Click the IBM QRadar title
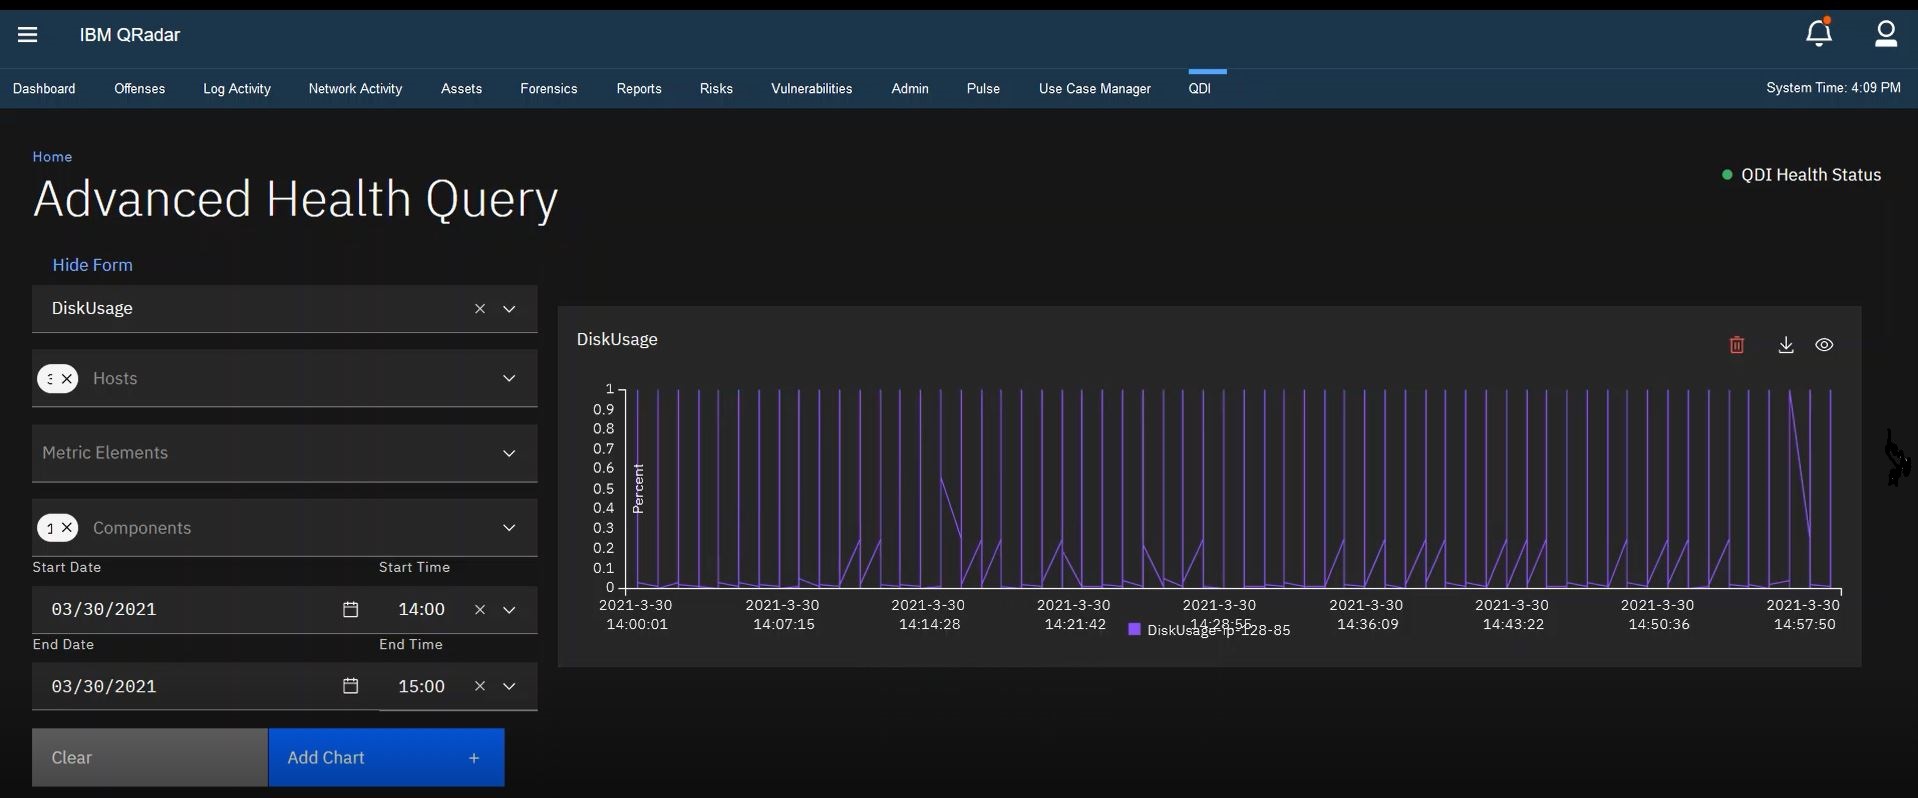The image size is (1918, 798). 130,35
